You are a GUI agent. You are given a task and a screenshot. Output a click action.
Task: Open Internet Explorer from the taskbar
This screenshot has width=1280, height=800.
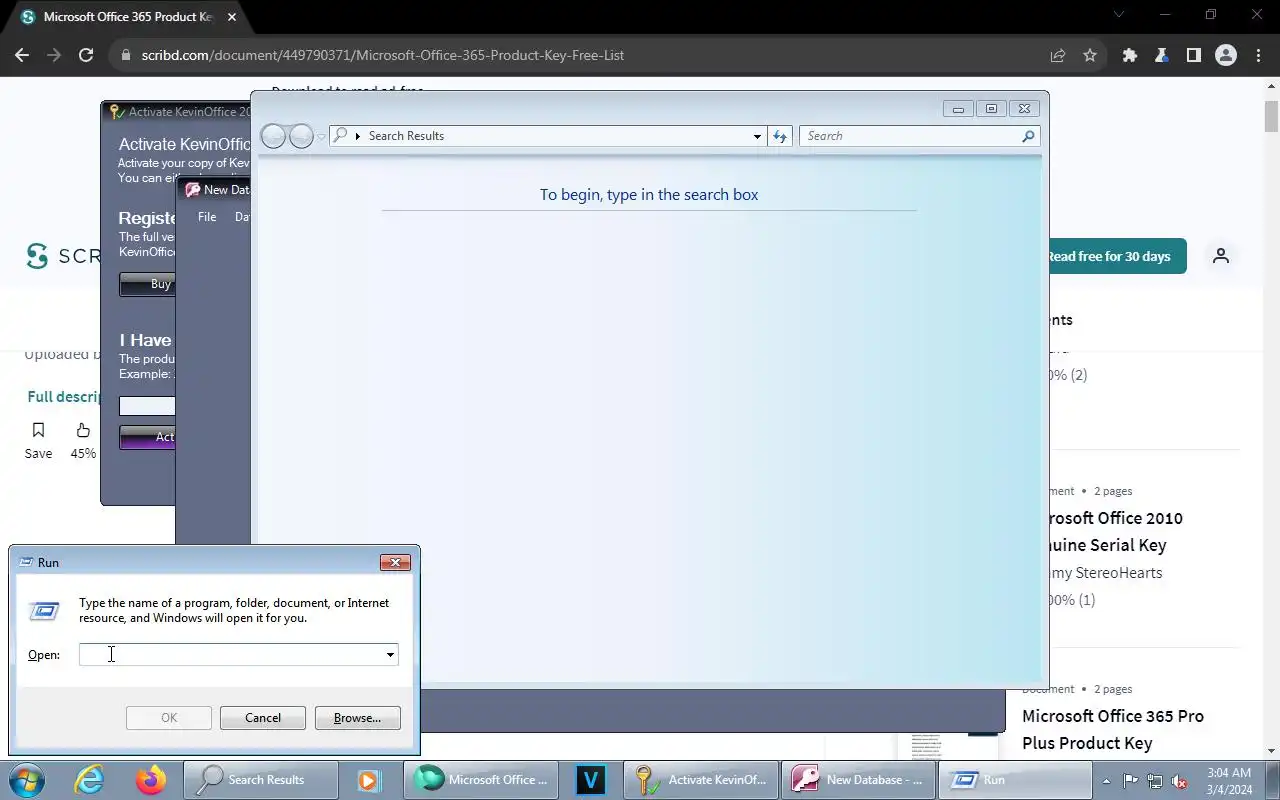pos(90,780)
